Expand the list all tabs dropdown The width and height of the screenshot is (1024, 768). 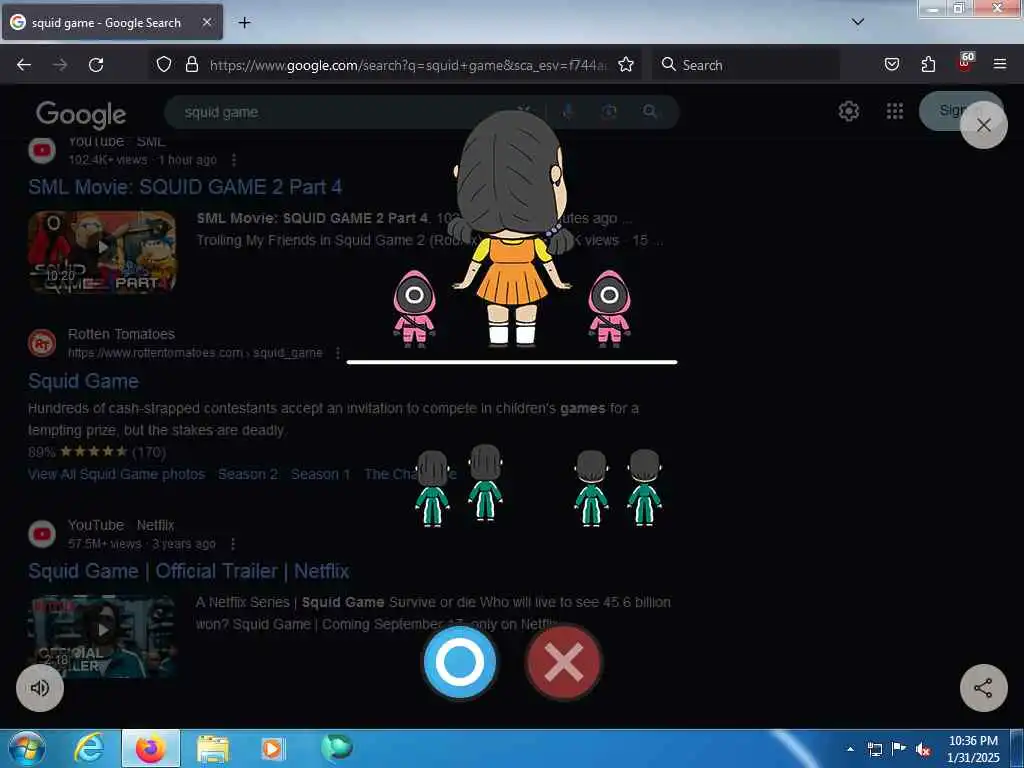coord(858,22)
